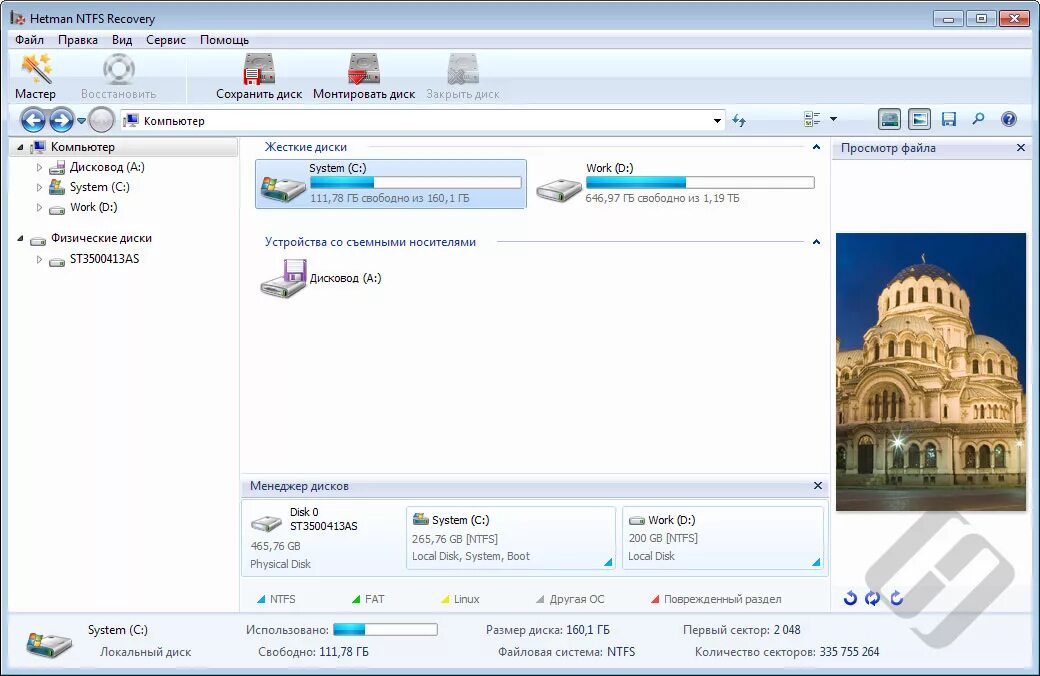Open the address bar dropdown arrow
This screenshot has height=676, width=1040.
(x=717, y=120)
